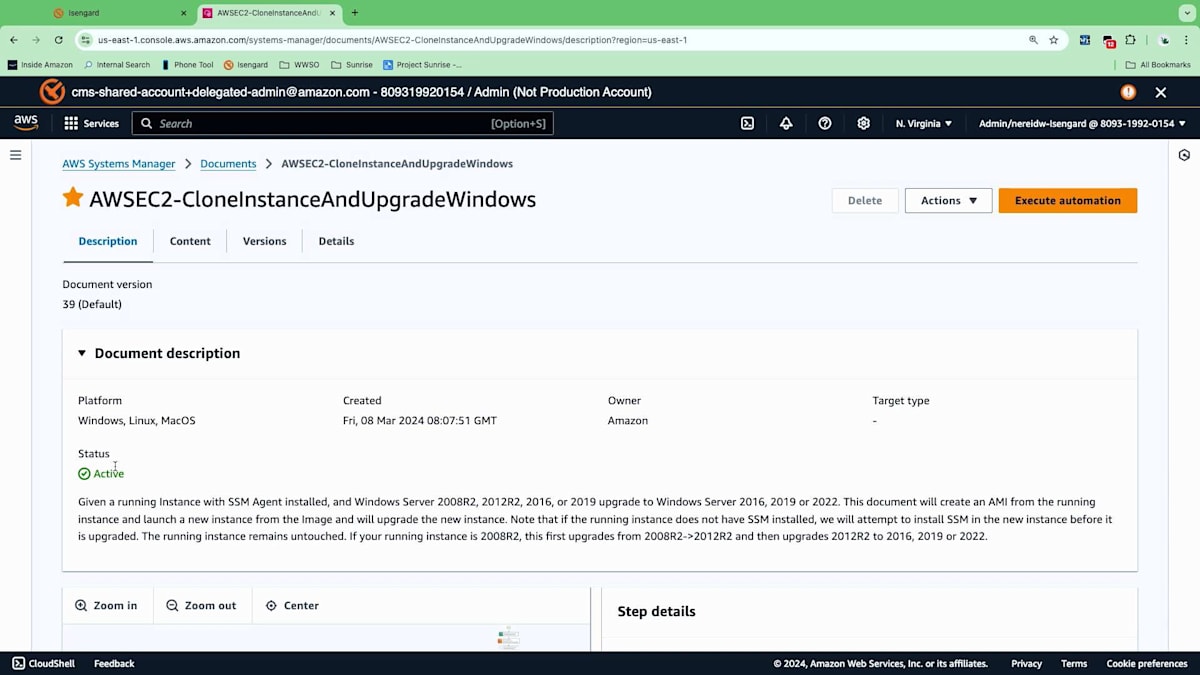Click the Zoom out button
The height and width of the screenshot is (675, 1200).
click(201, 605)
